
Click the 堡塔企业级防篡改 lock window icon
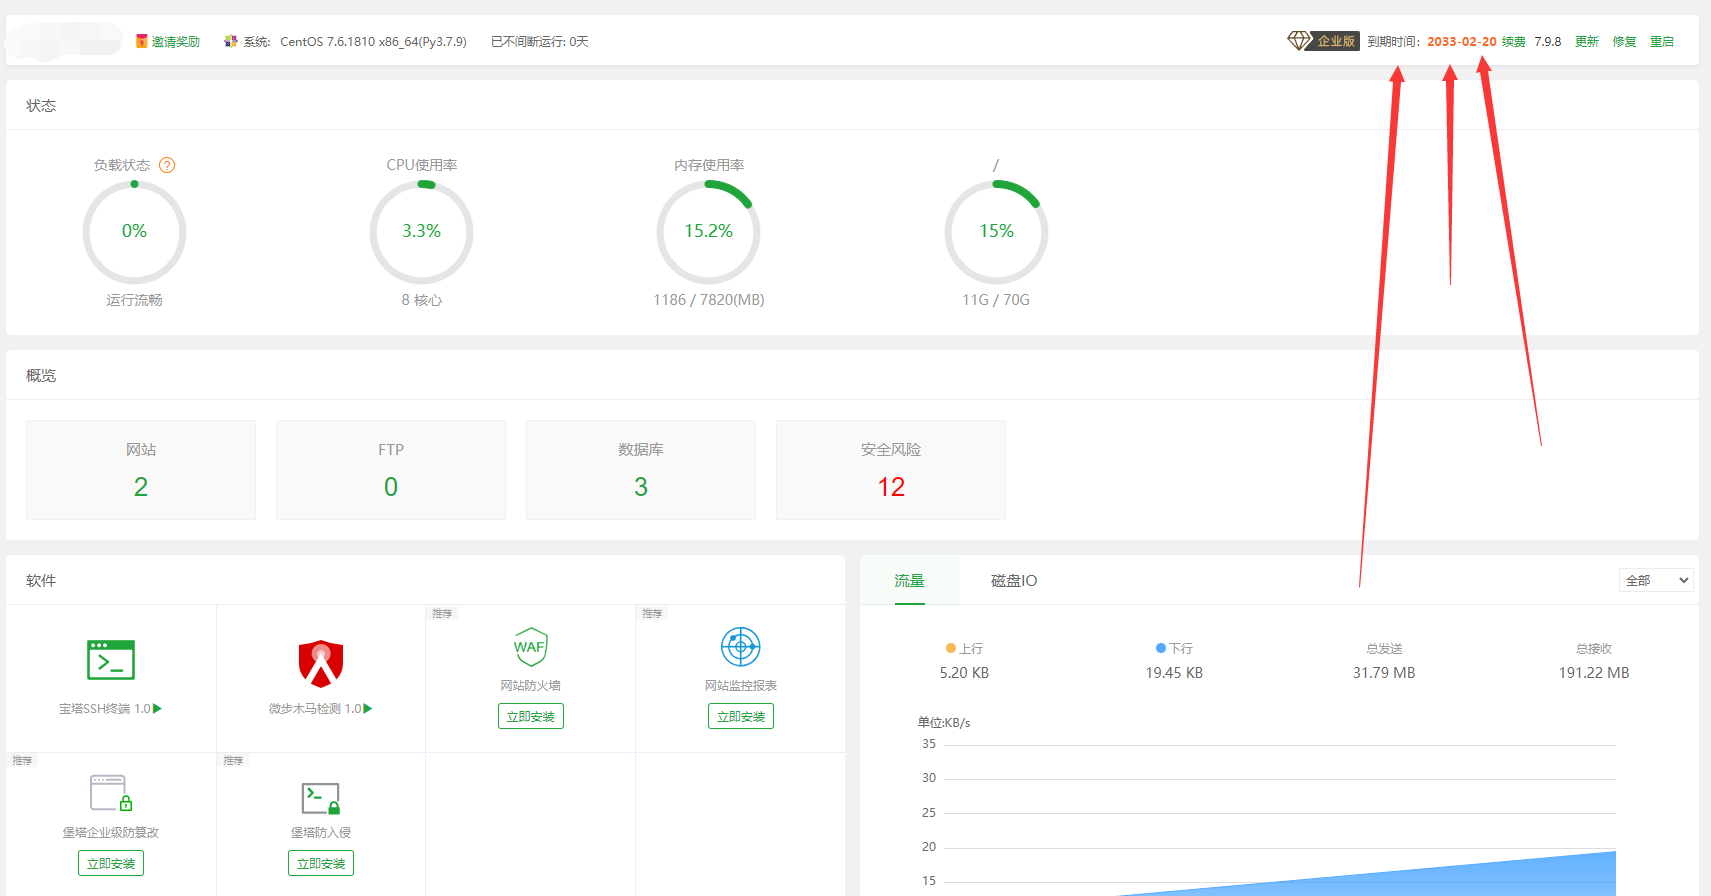point(110,794)
